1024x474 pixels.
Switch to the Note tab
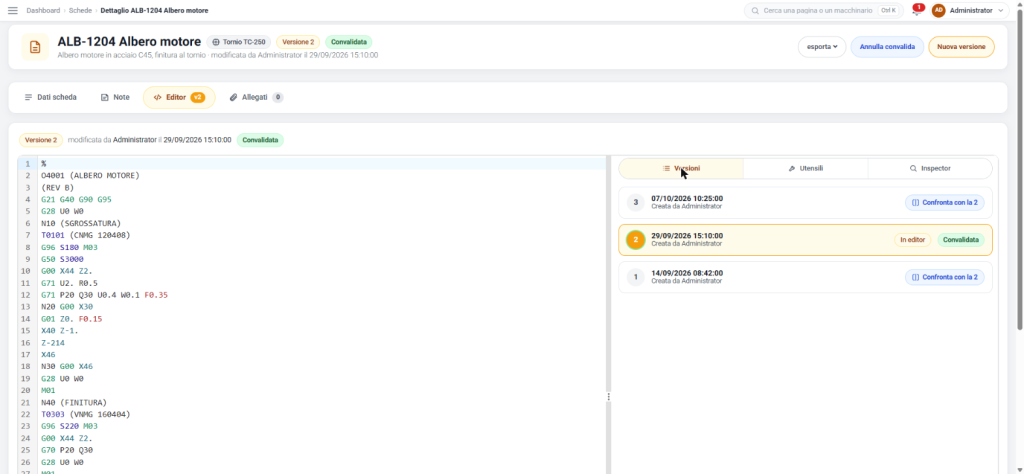(x=115, y=97)
